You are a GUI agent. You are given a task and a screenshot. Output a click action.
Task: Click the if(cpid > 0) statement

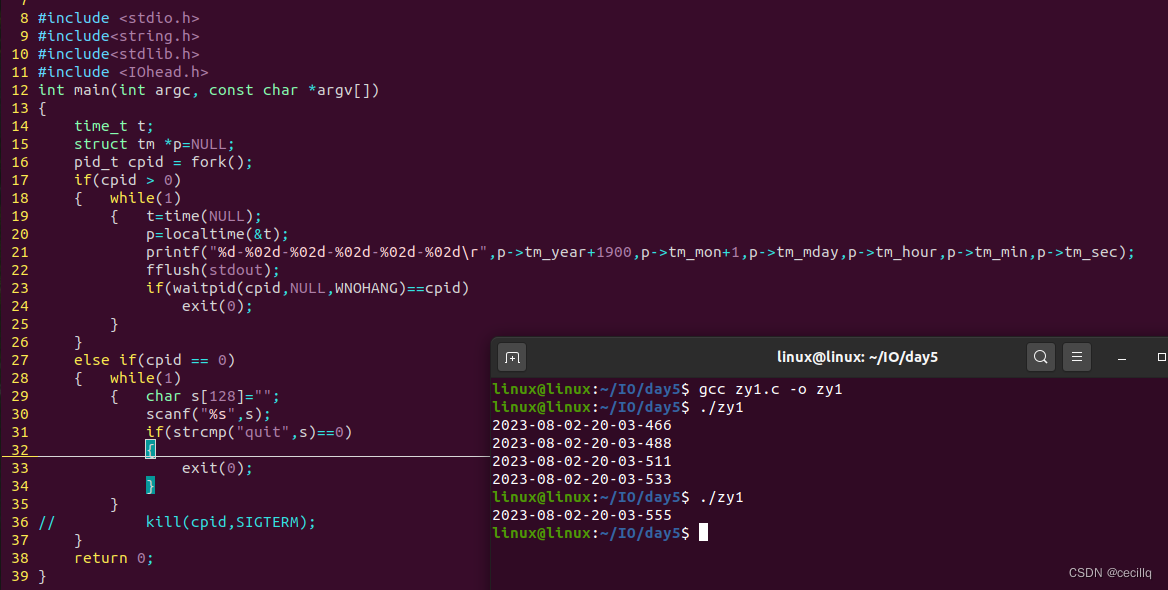127,180
